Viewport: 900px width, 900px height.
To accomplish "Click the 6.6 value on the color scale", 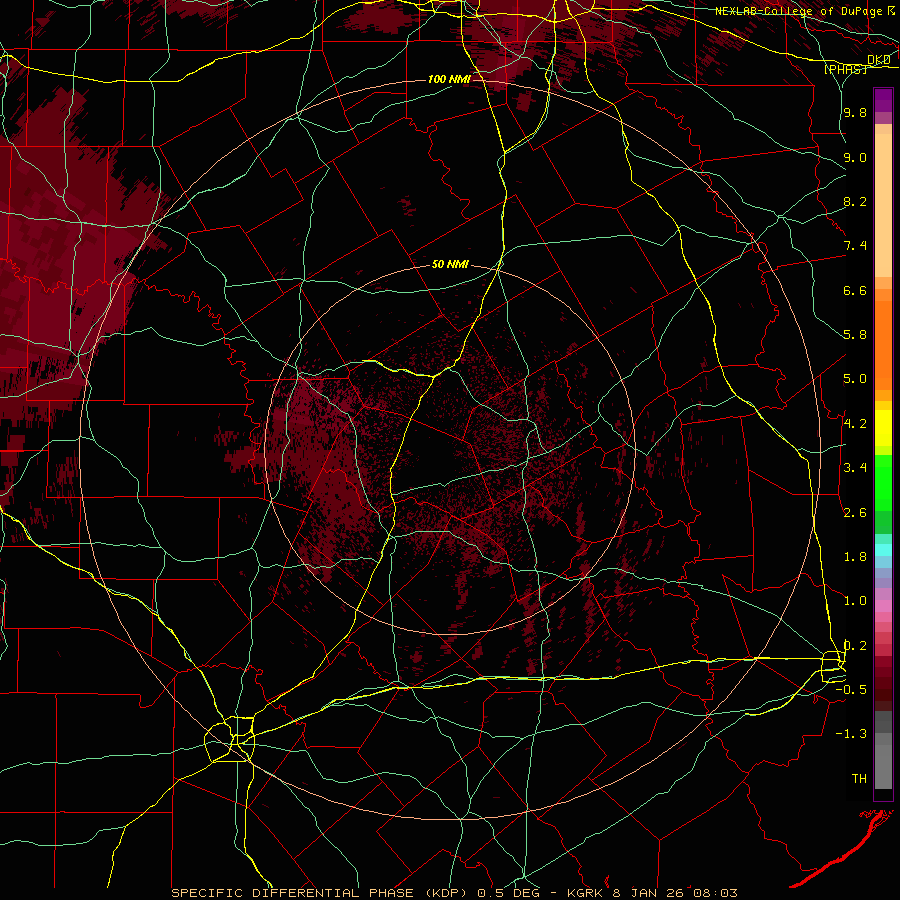I will pyautogui.click(x=855, y=290).
